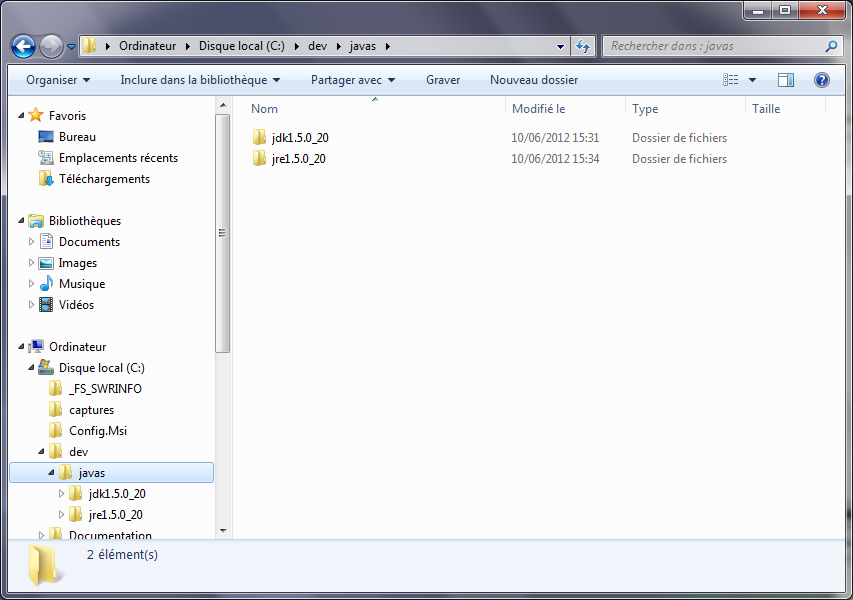Click the search field Rechercher dans javas
Image resolution: width=853 pixels, height=600 pixels.
(x=715, y=46)
